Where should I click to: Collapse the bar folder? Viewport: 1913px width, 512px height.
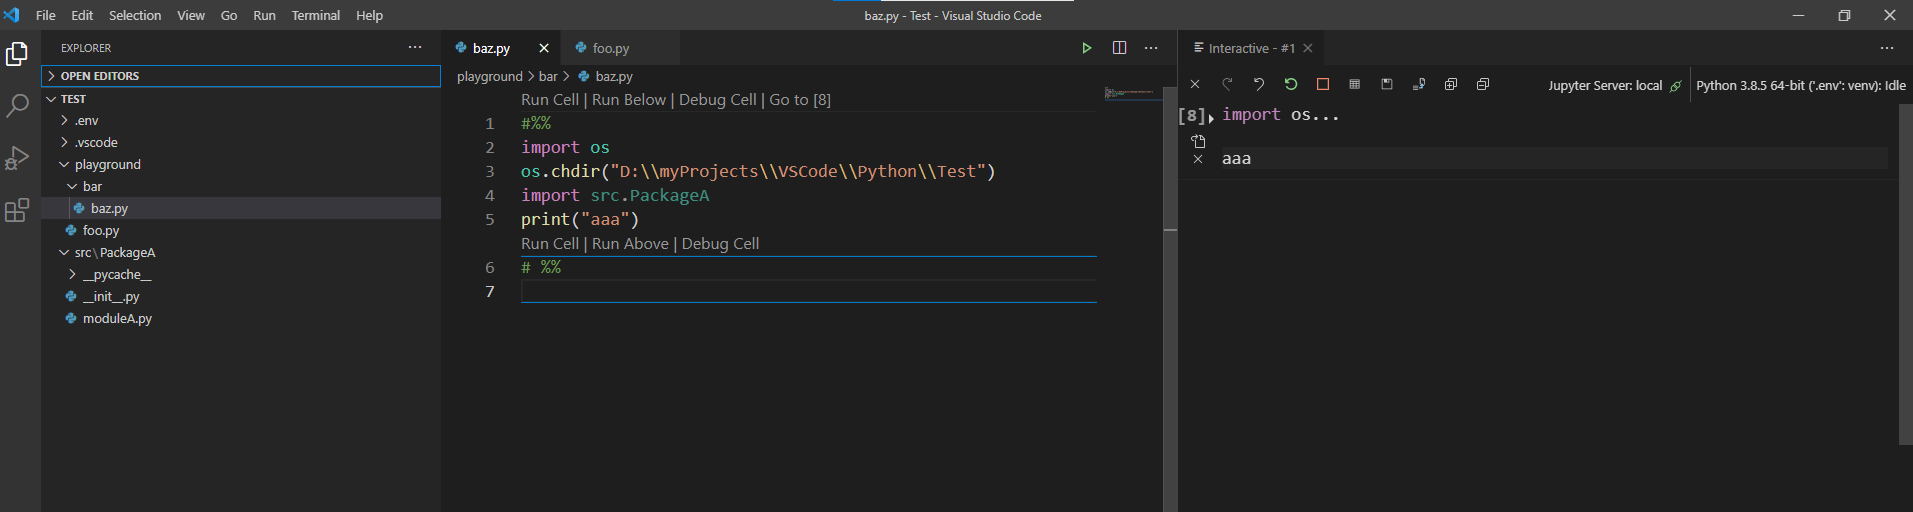241,186
